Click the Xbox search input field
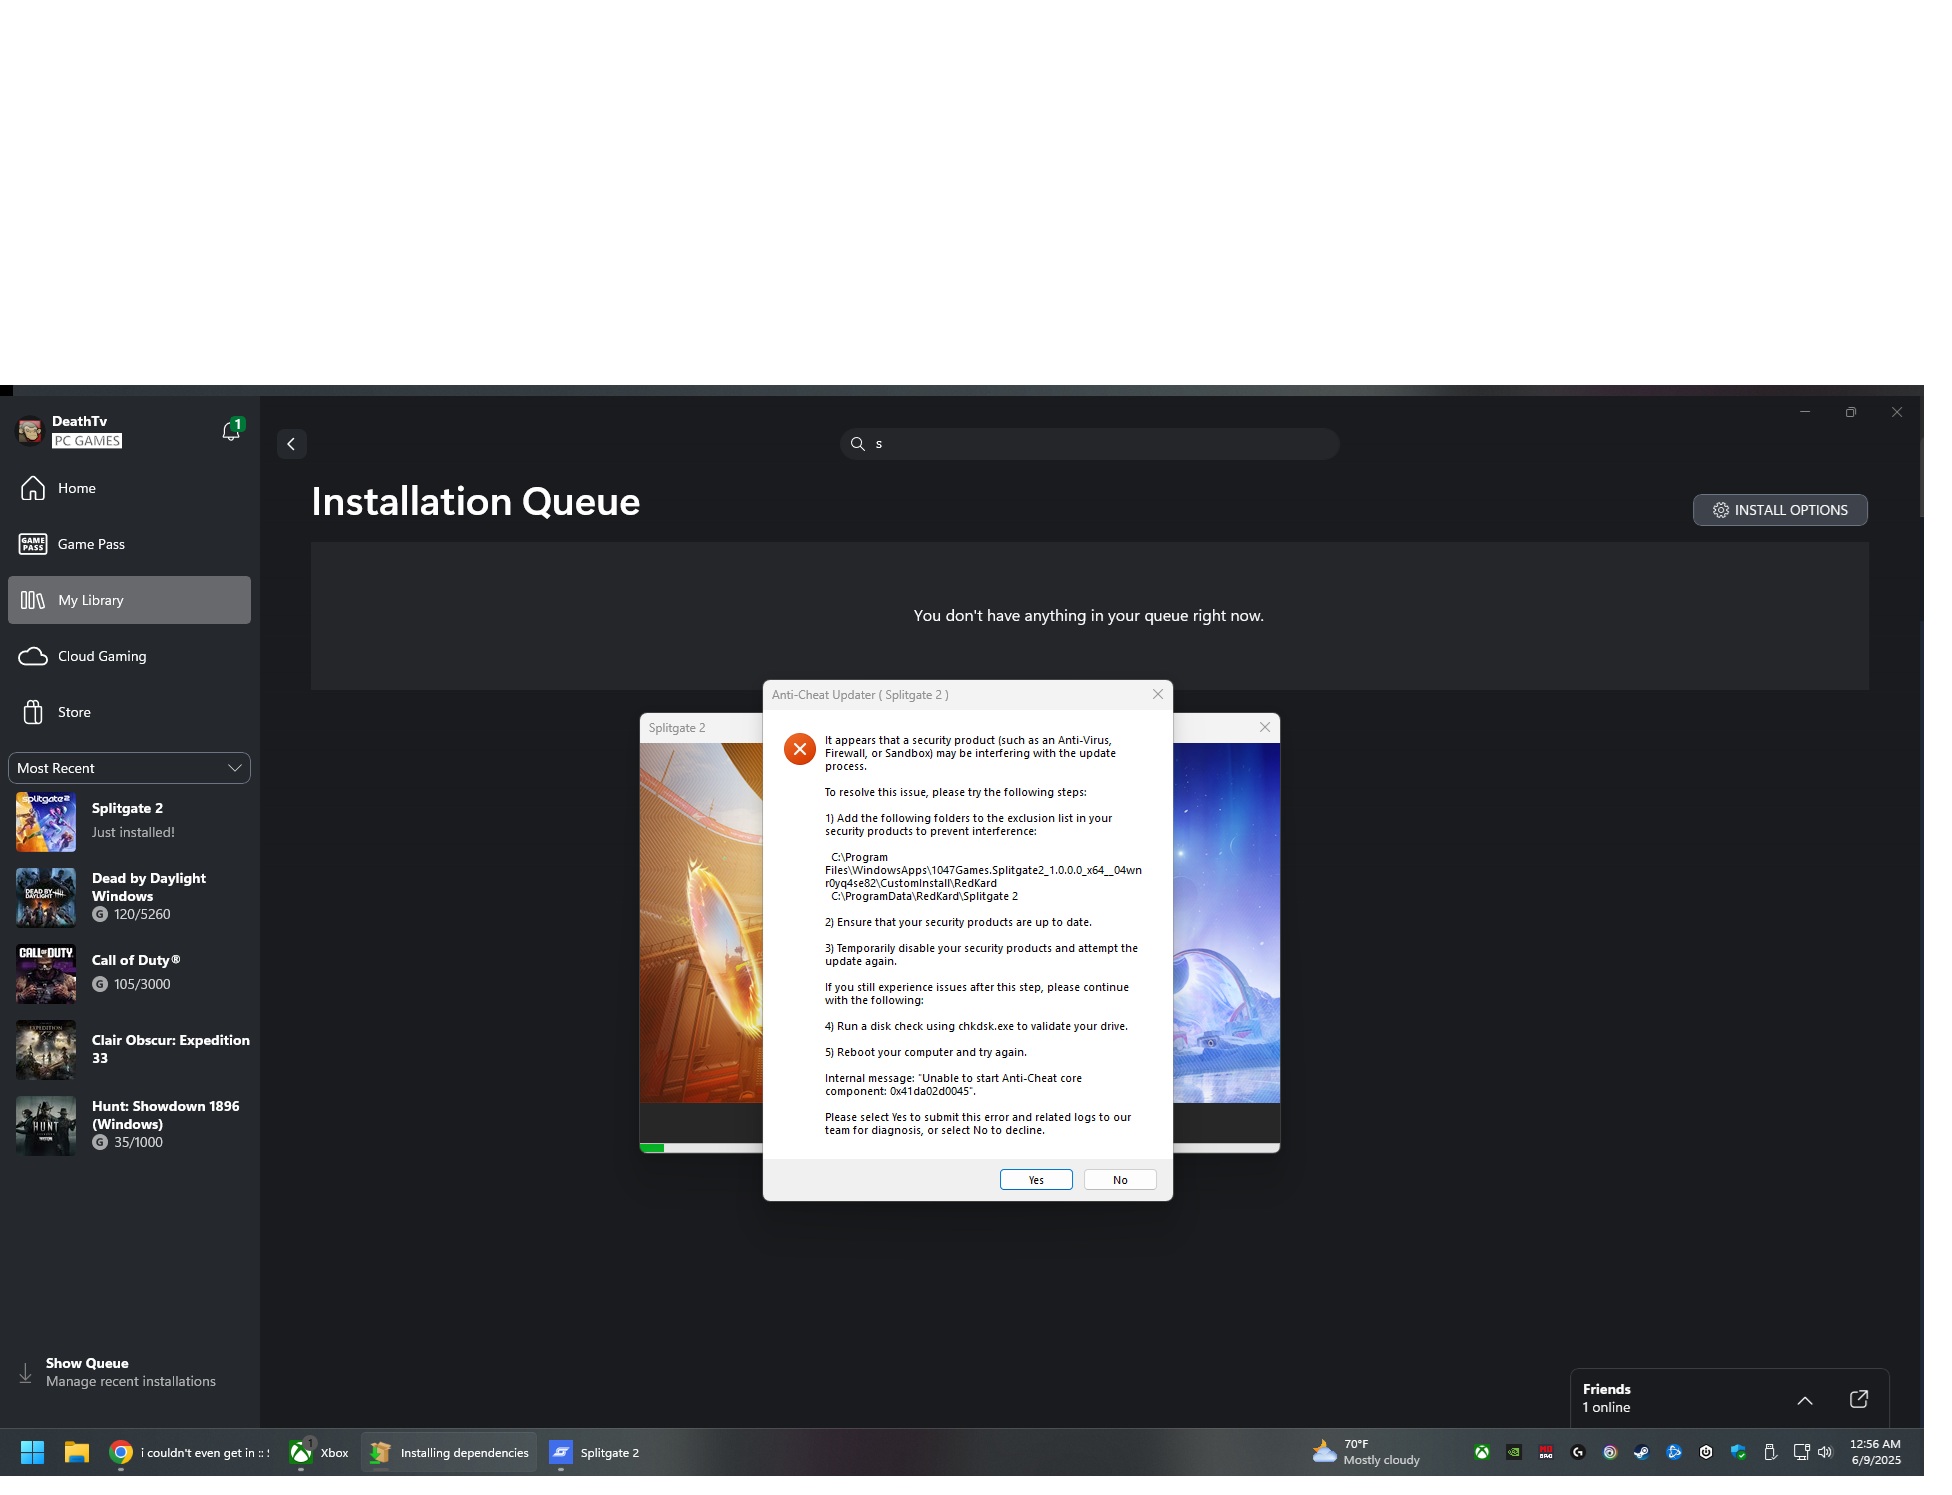 click(1090, 444)
